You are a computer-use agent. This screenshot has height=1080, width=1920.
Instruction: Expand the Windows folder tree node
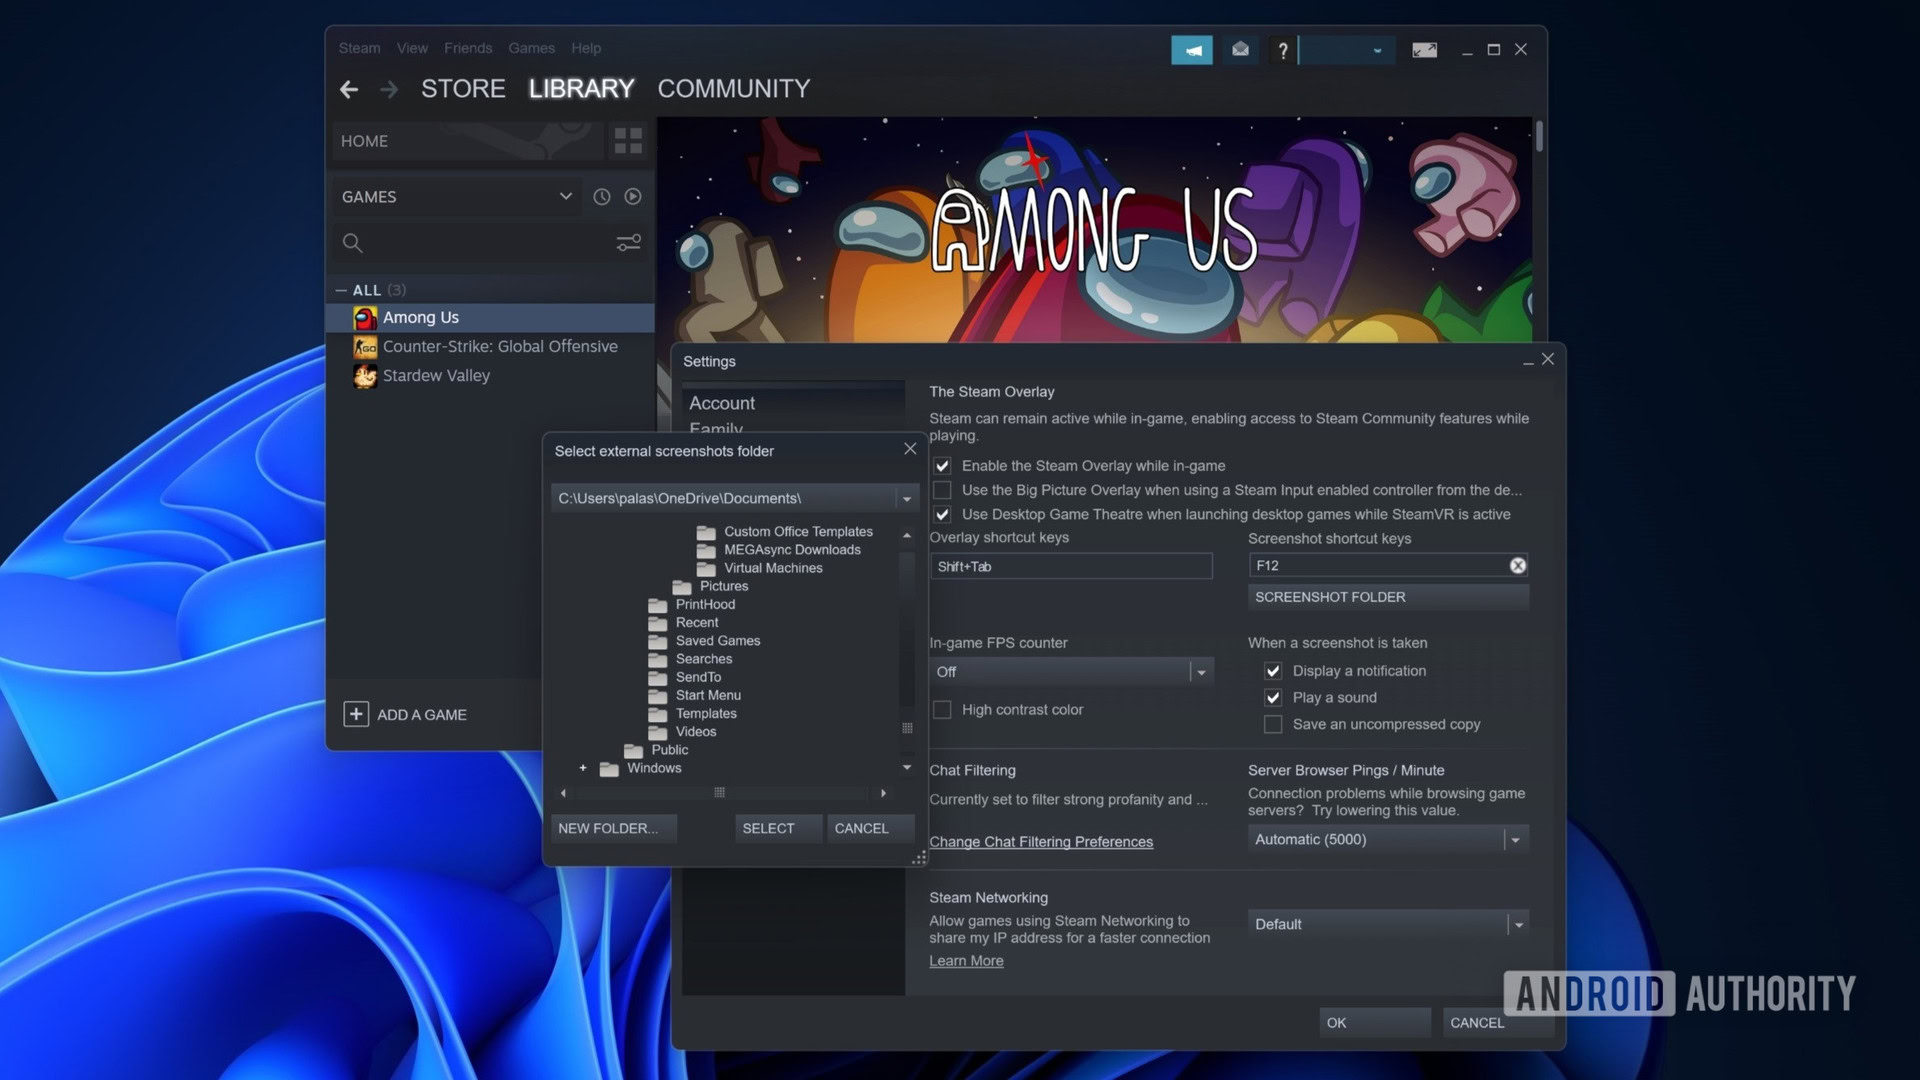pos(583,768)
